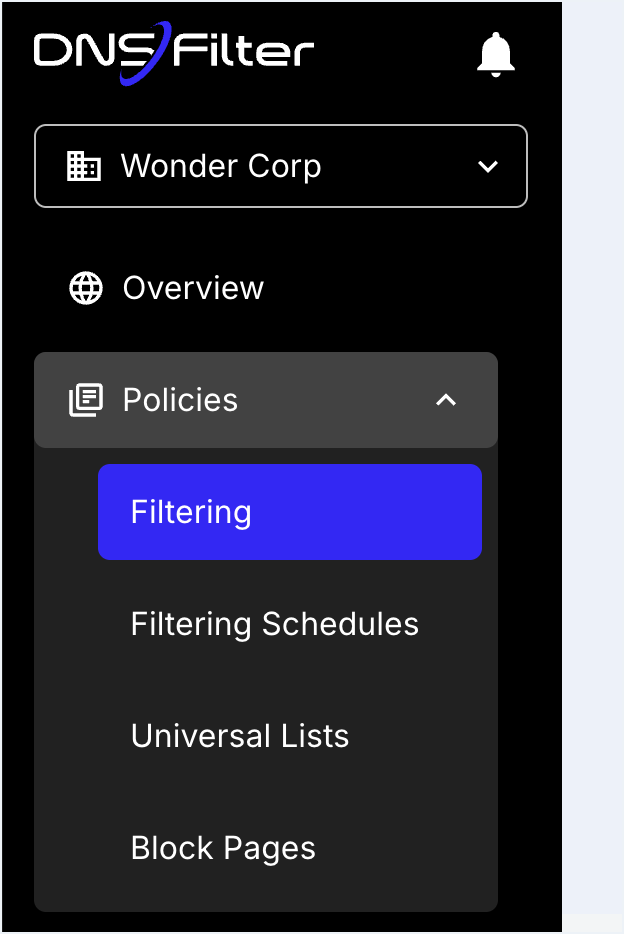Click the globe icon next to Overview
Image resolution: width=624 pixels, height=934 pixels.
86,288
